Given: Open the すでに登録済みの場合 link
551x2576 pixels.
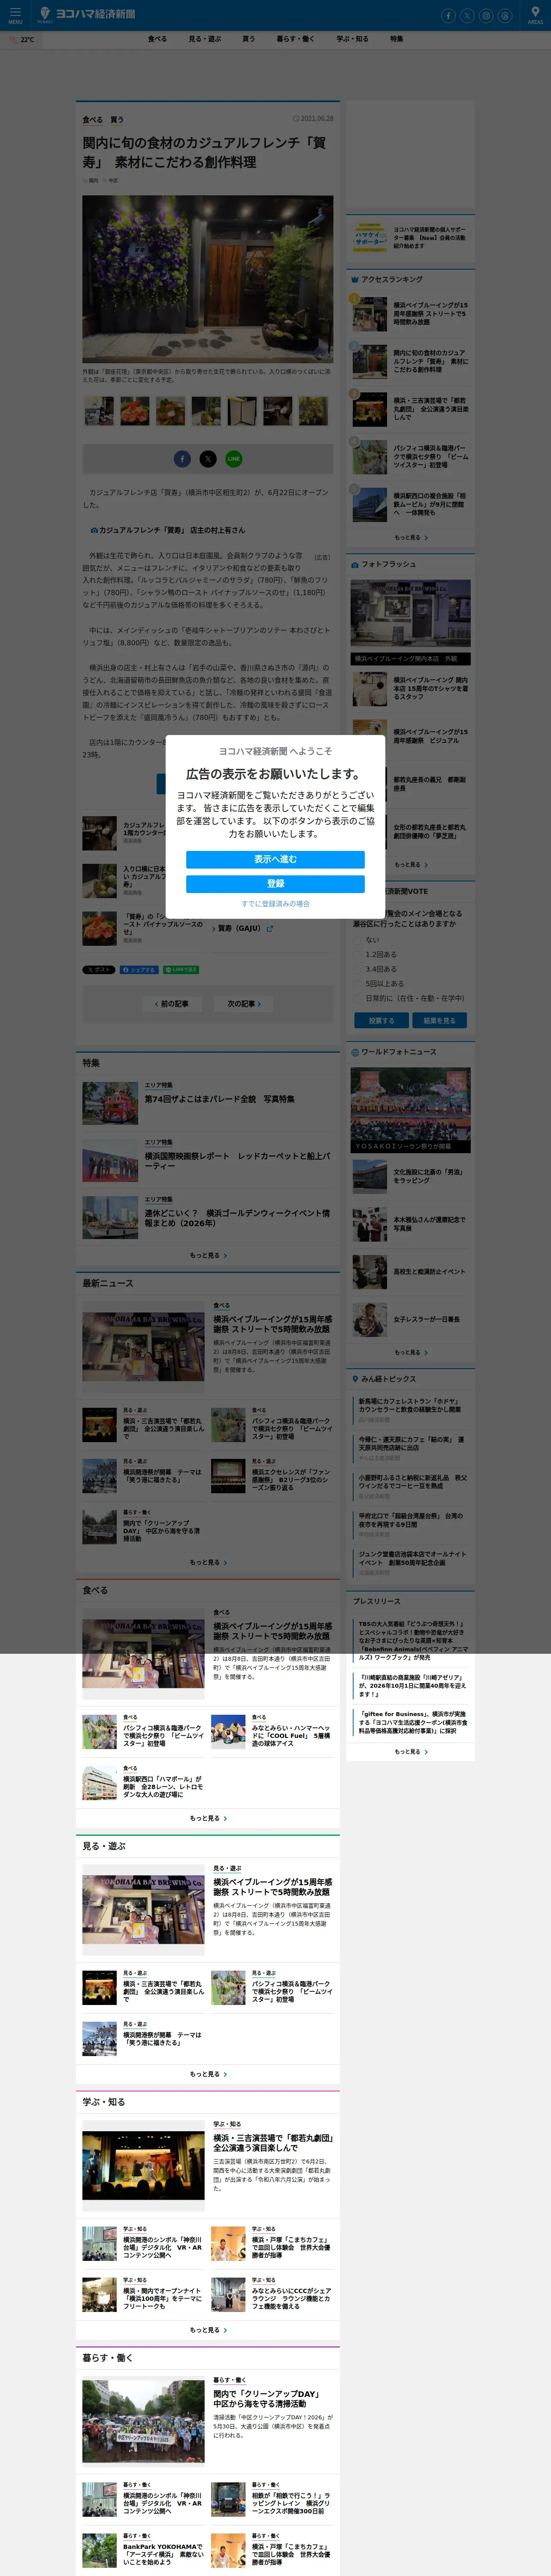Looking at the screenshot, I should [x=275, y=904].
